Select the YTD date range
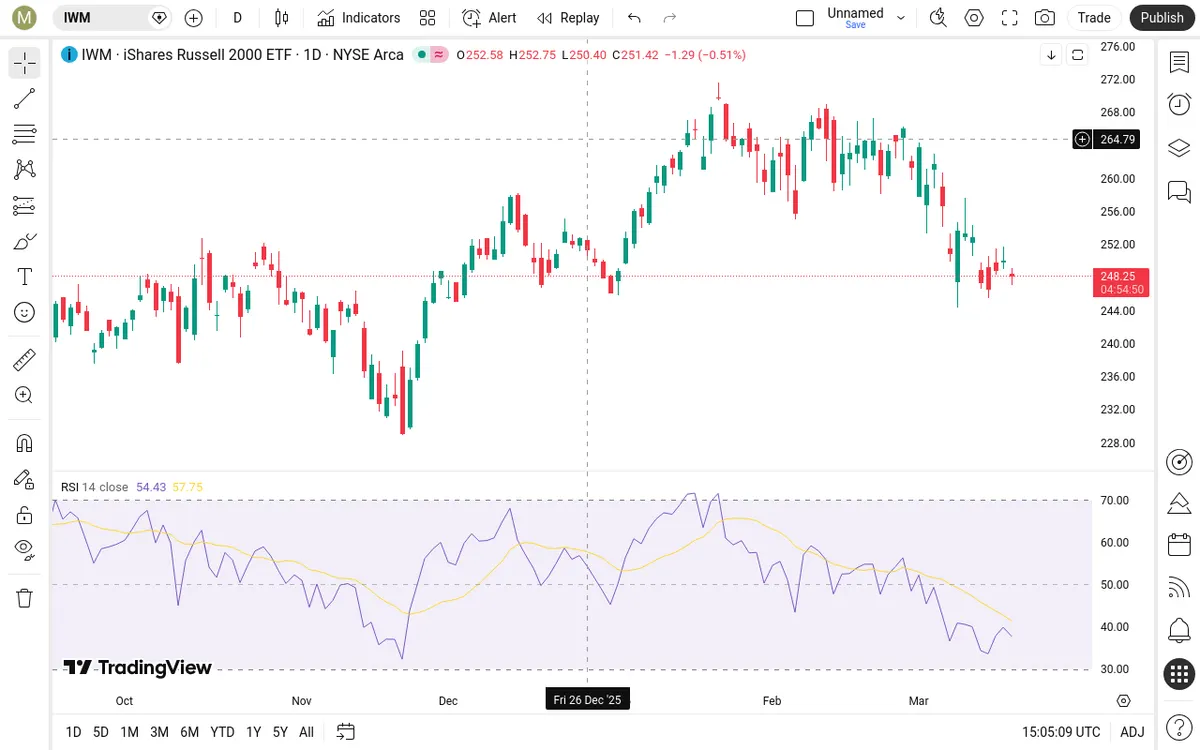This screenshot has height=750, width=1200. point(223,732)
